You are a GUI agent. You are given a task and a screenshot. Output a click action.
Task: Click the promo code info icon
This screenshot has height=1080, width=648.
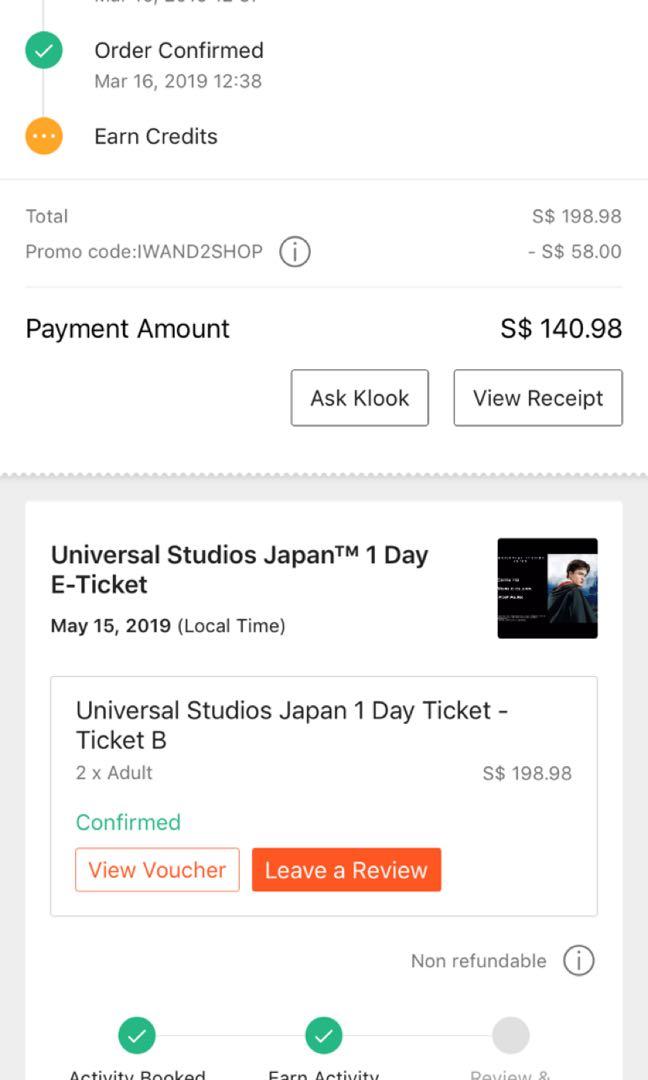pos(294,252)
